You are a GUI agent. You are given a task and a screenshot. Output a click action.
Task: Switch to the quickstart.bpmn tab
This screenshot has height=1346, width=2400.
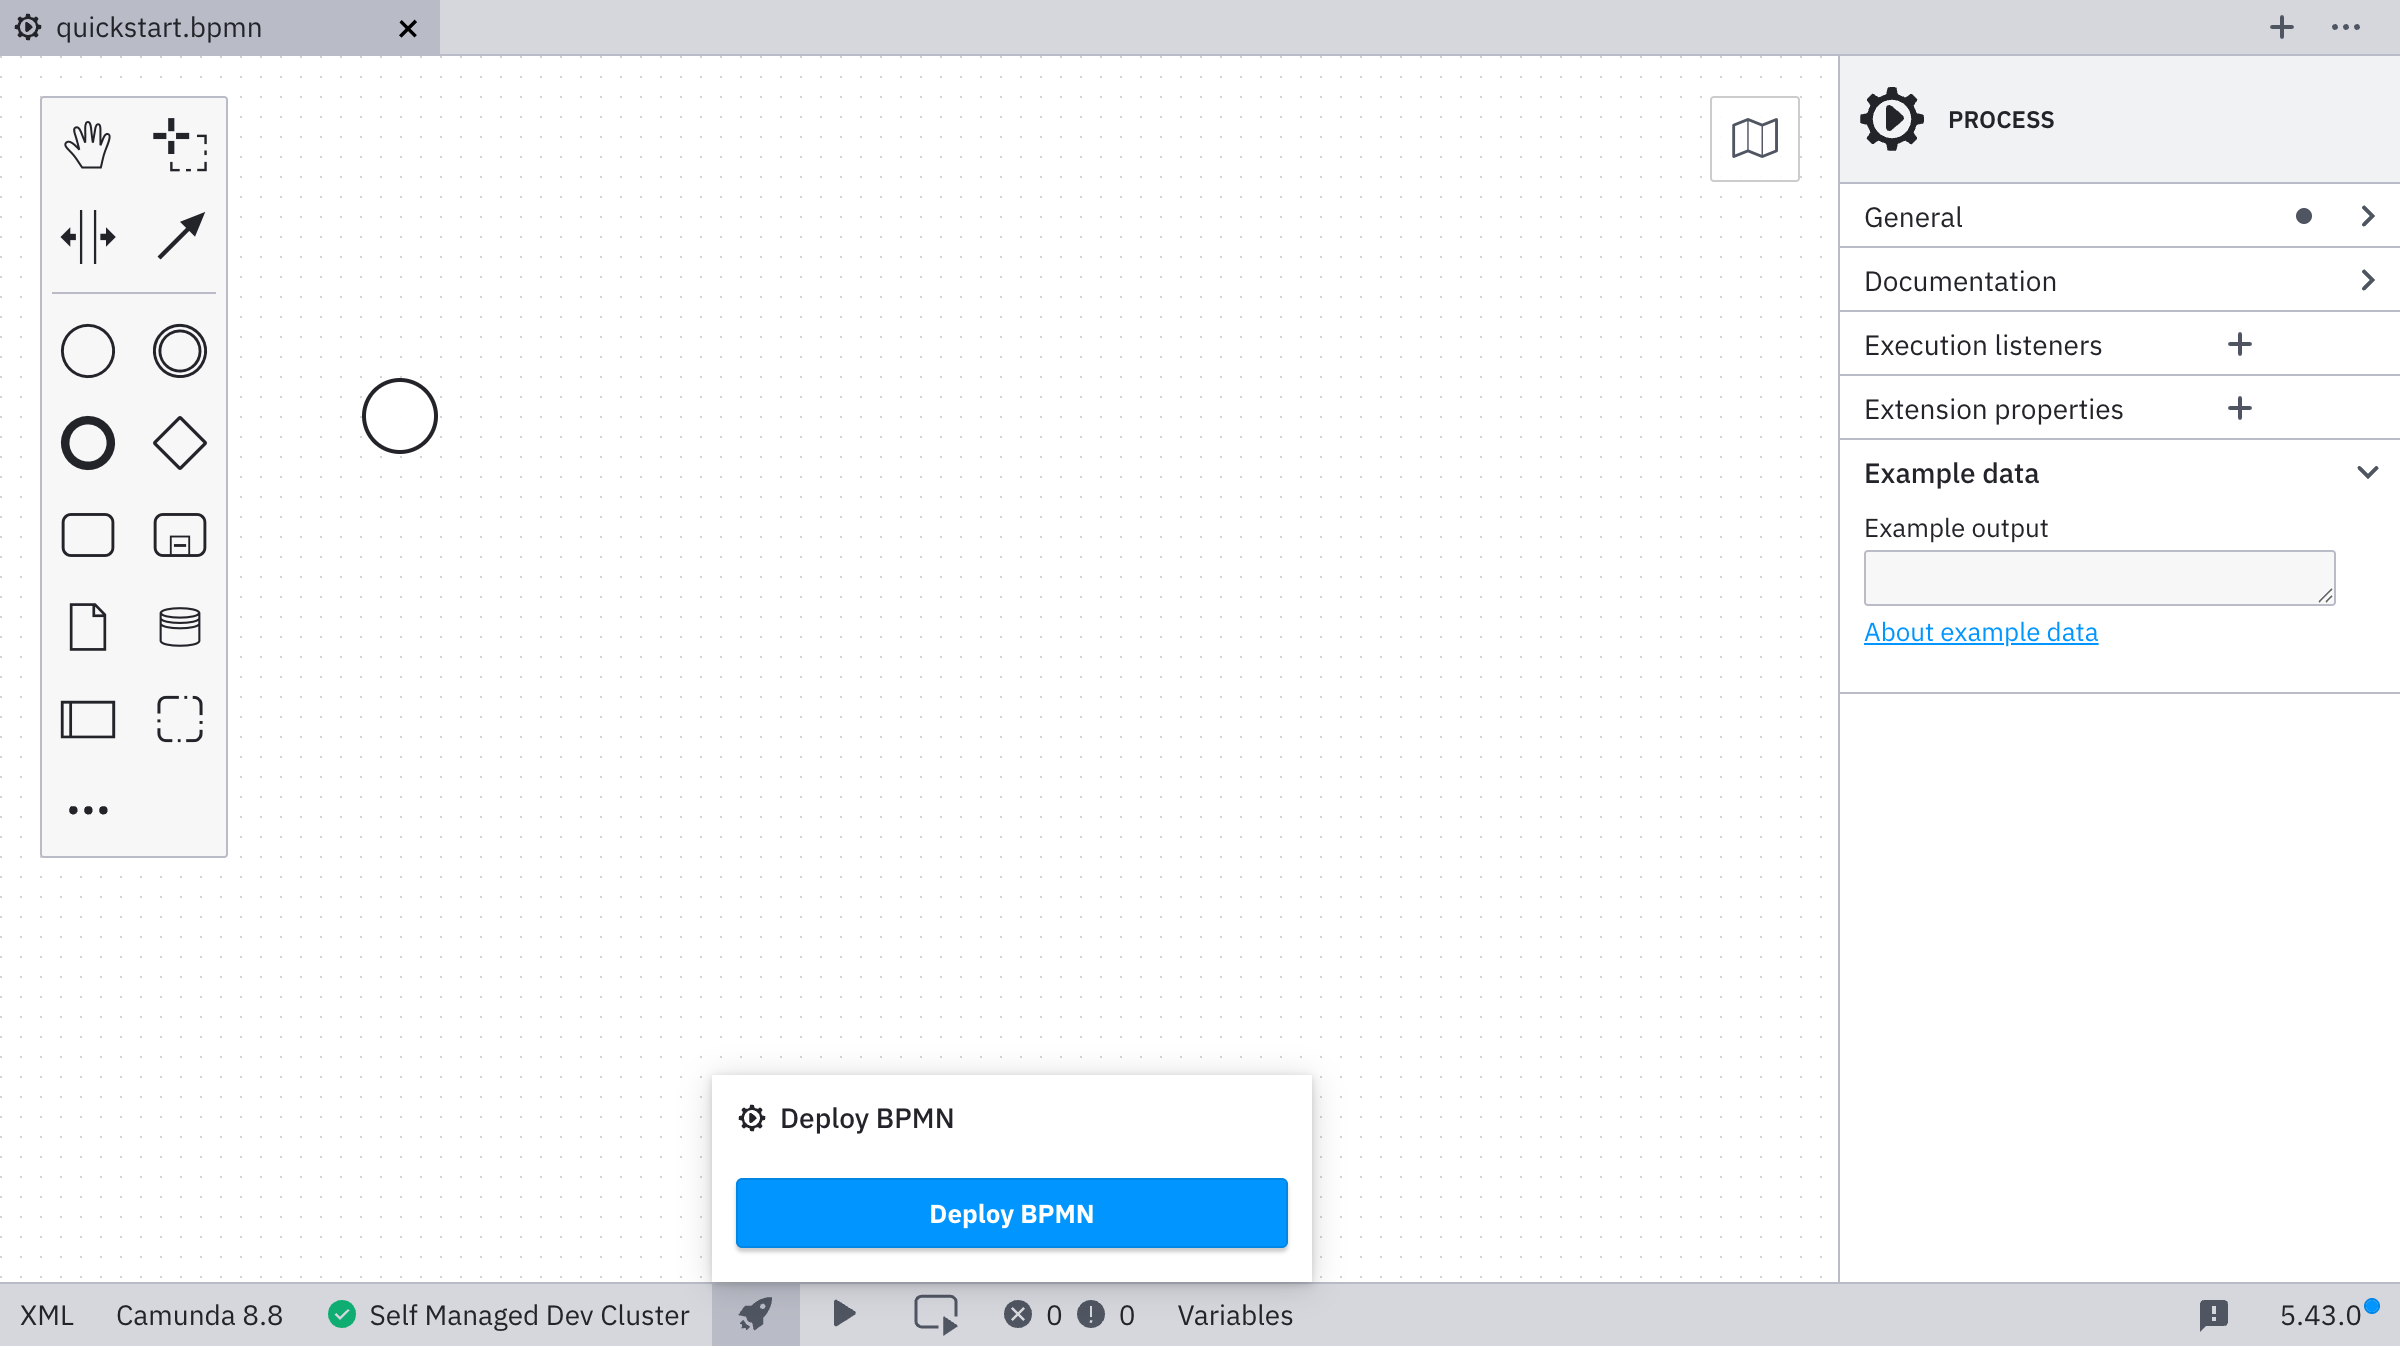(160, 28)
